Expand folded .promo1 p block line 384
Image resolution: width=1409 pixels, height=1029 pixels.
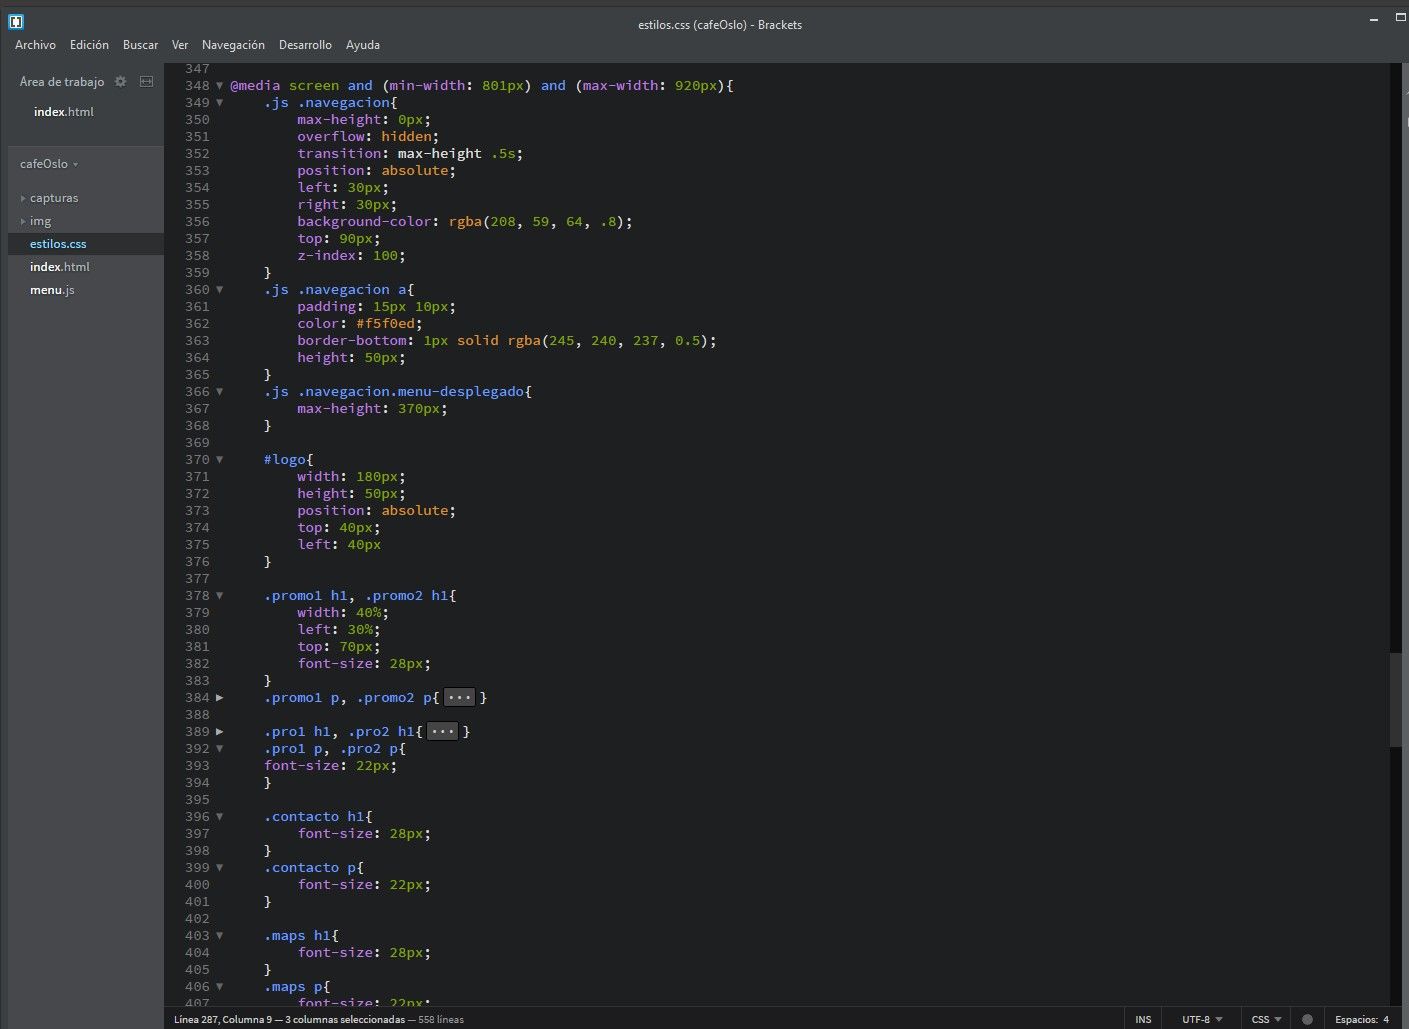pyautogui.click(x=220, y=698)
